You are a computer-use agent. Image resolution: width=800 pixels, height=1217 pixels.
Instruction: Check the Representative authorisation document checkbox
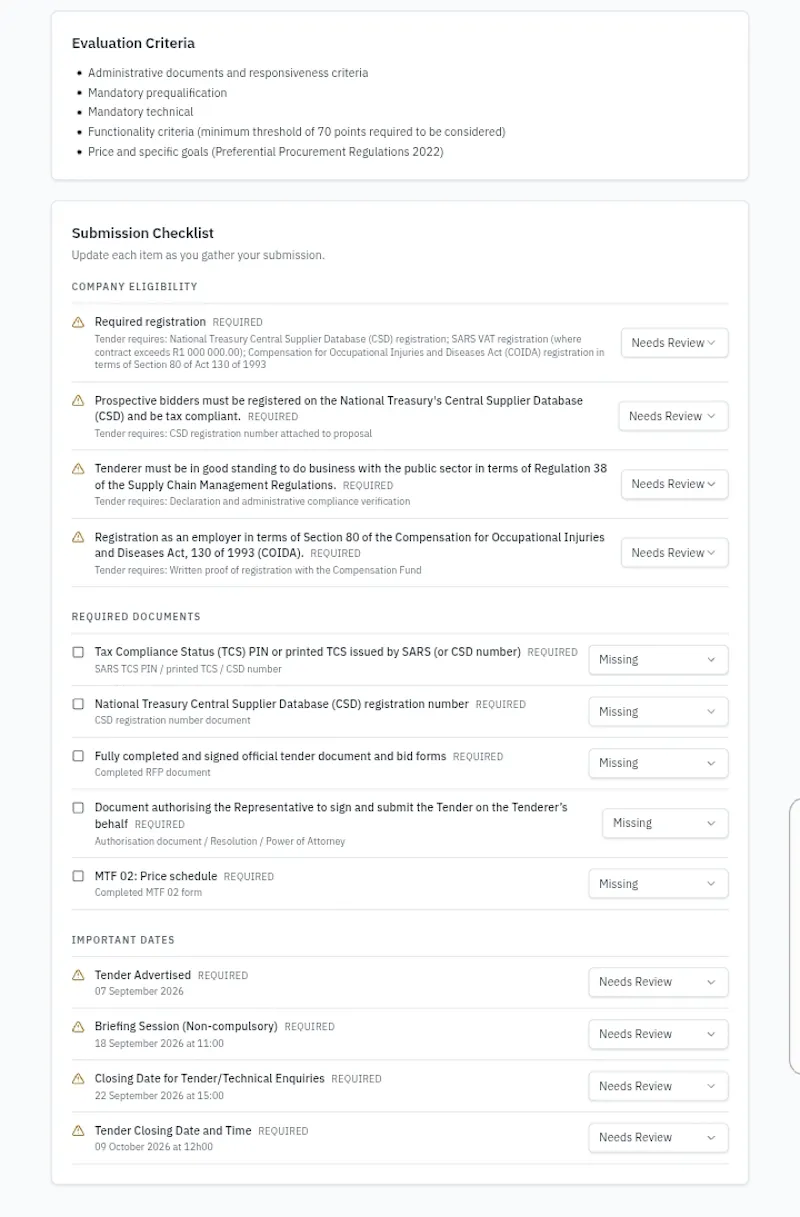pyautogui.click(x=78, y=807)
